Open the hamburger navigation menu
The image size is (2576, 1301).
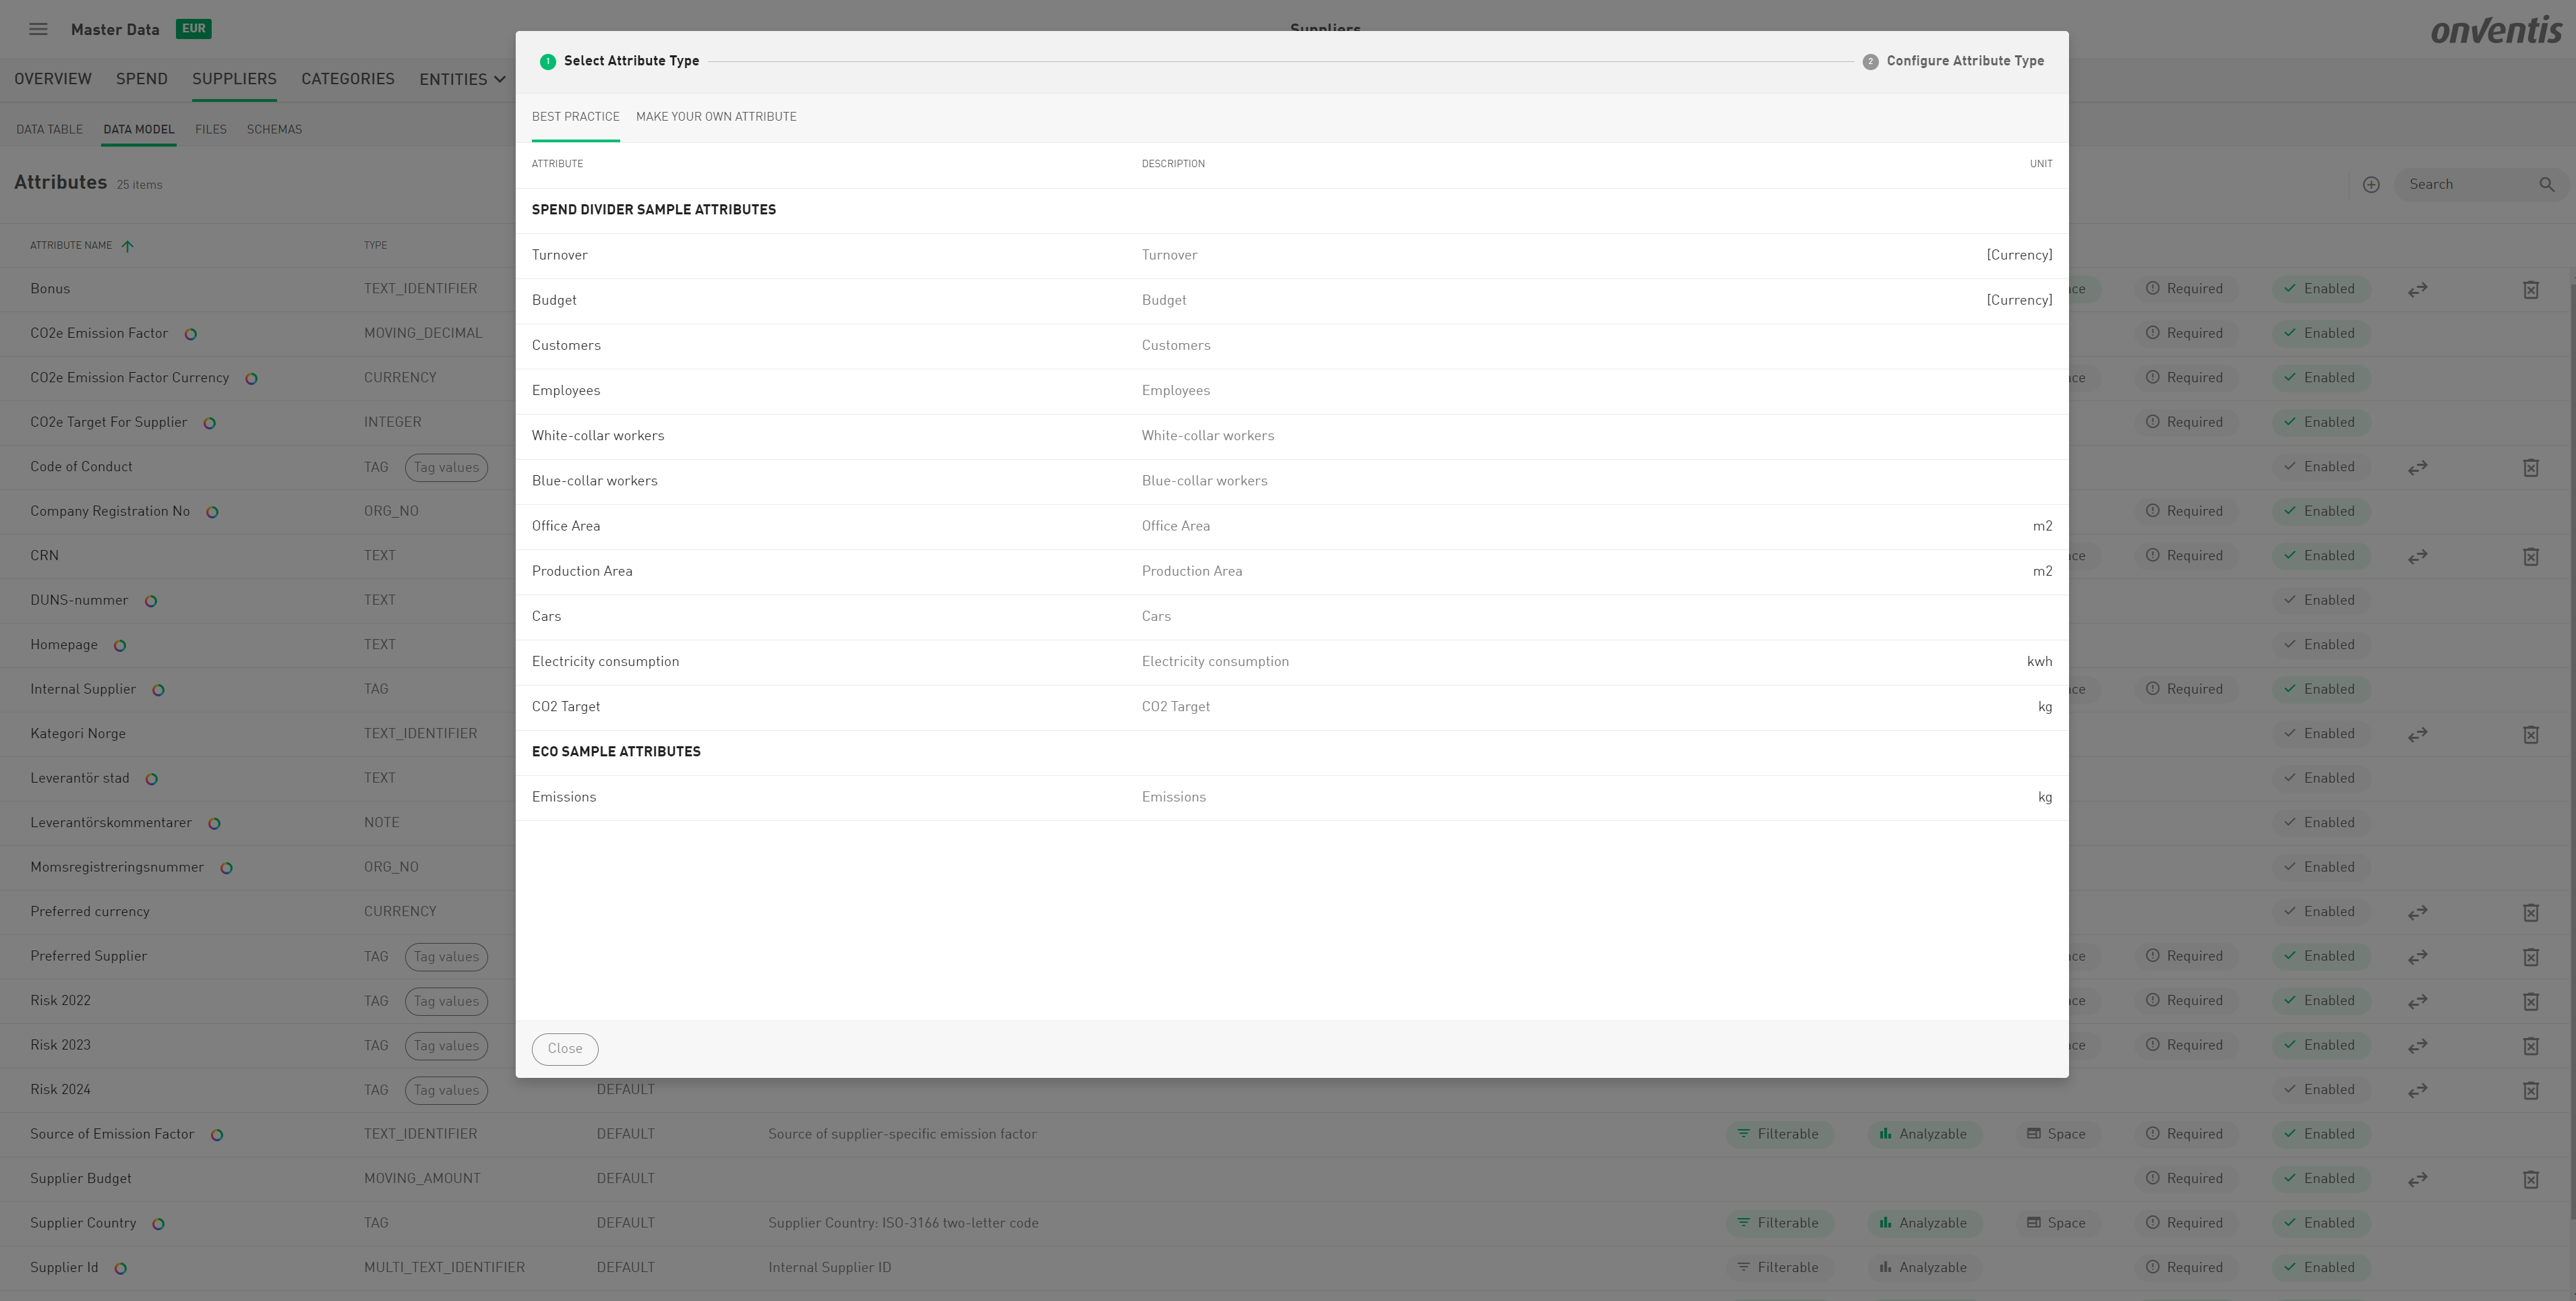pos(38,29)
